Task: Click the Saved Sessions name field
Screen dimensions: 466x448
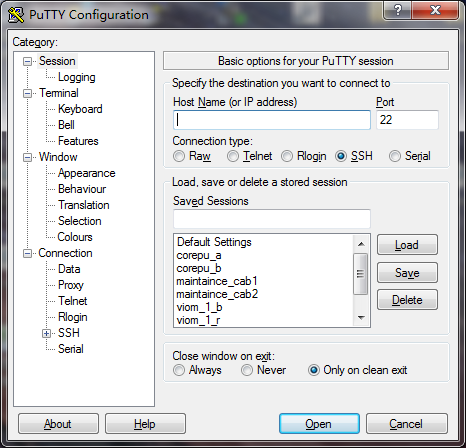Action: coord(272,219)
